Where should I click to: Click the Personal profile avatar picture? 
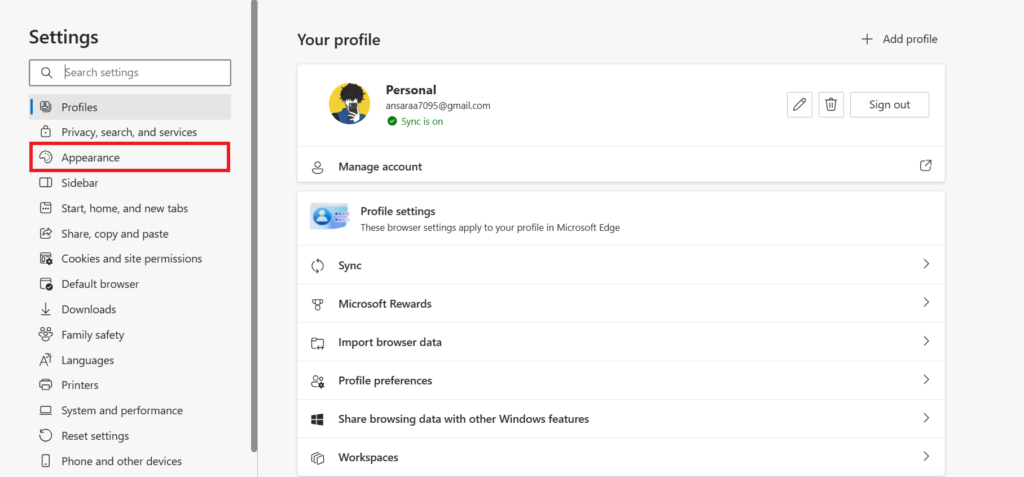pos(349,104)
